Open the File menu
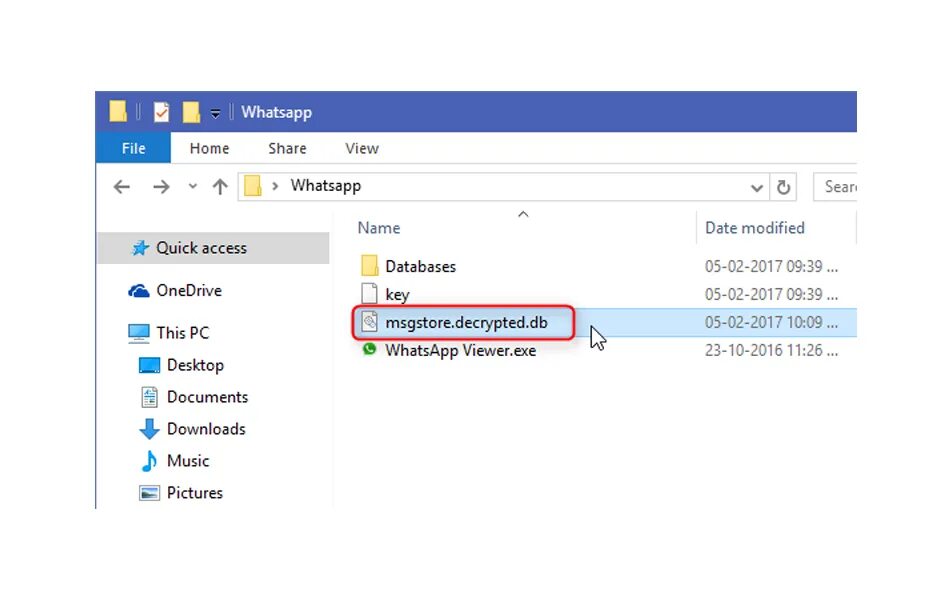Viewport: 952px width, 600px height. pos(133,148)
